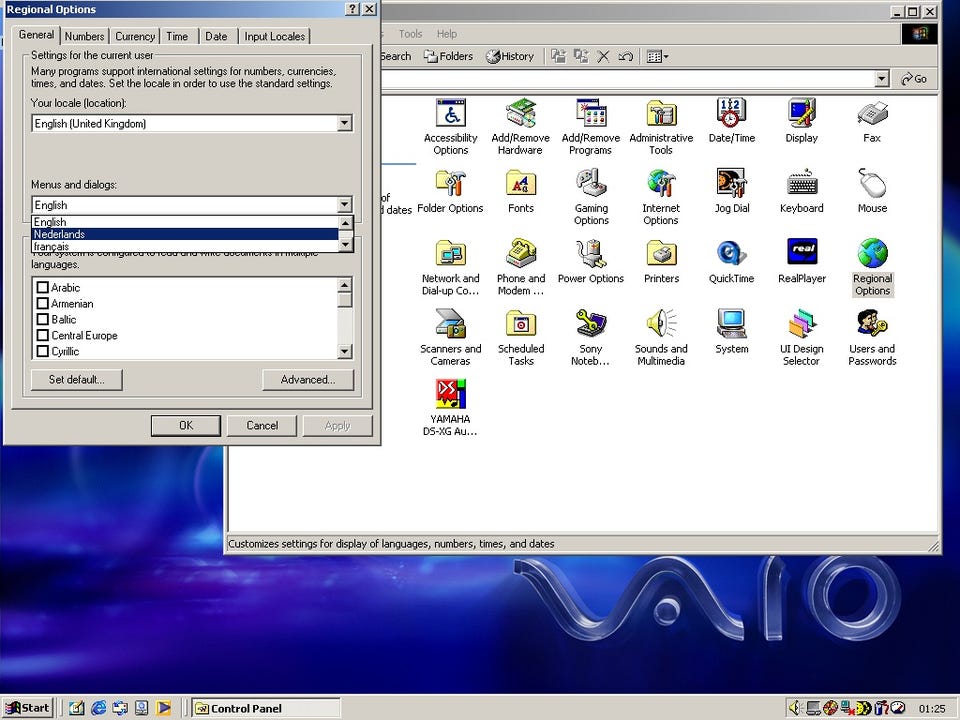Check the Cyrillic language checkbox

[43, 351]
